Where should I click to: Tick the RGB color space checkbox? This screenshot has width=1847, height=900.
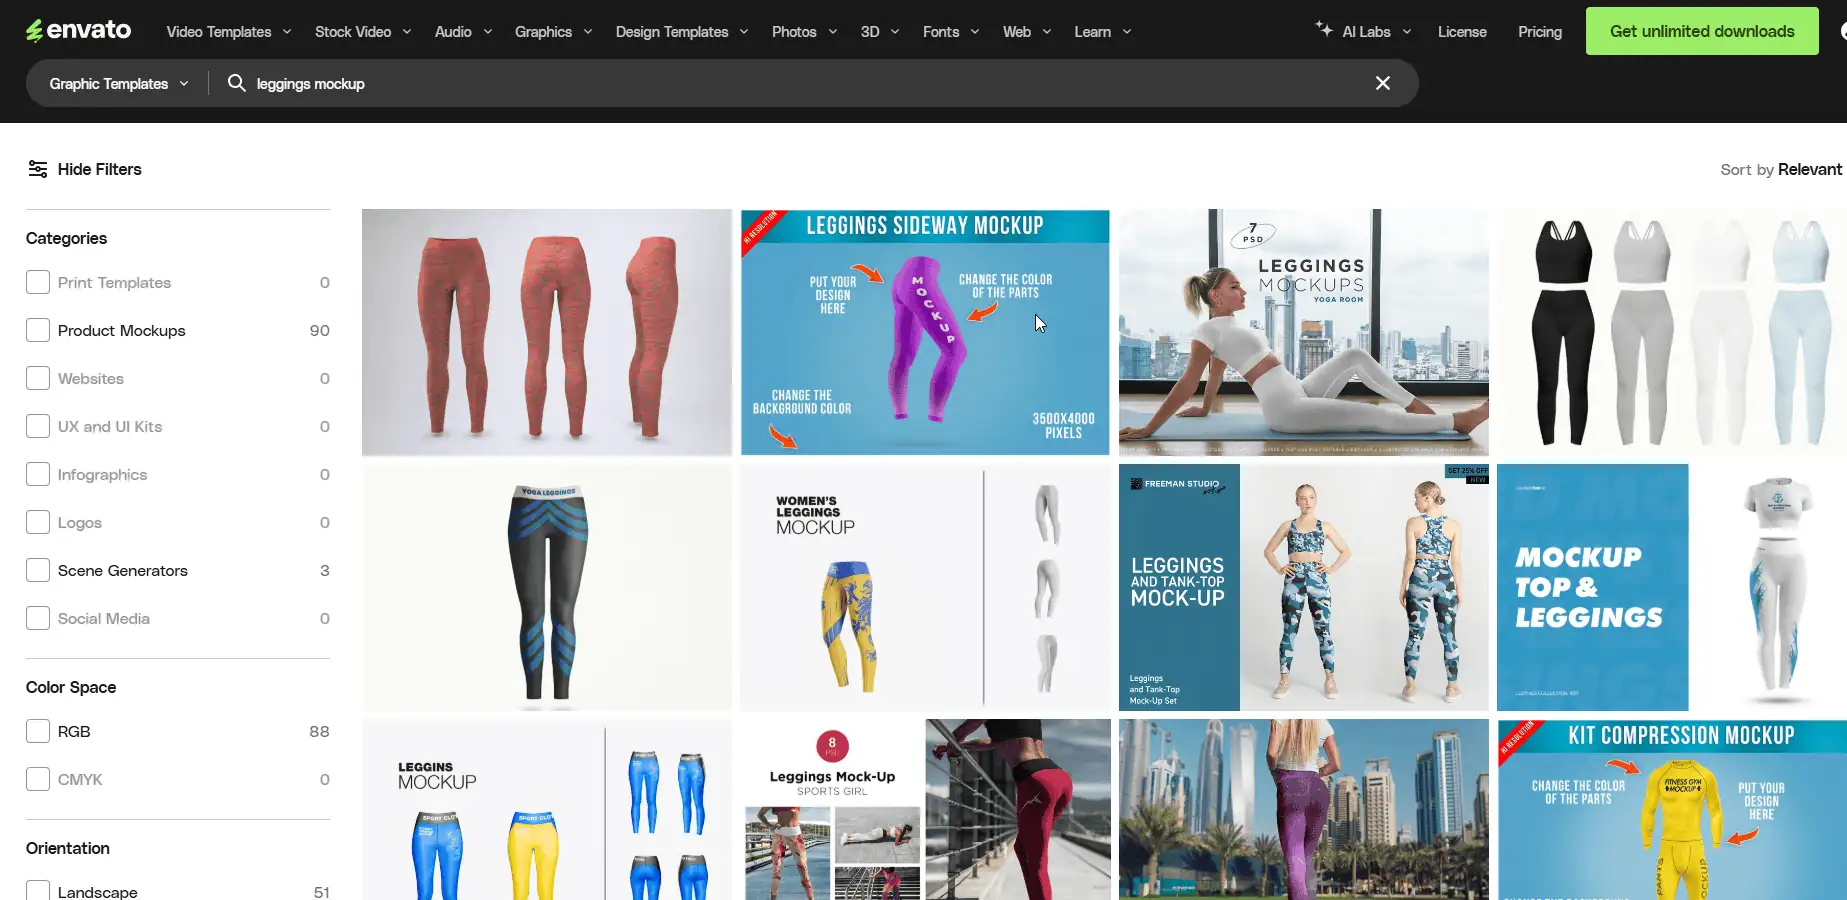pos(38,731)
